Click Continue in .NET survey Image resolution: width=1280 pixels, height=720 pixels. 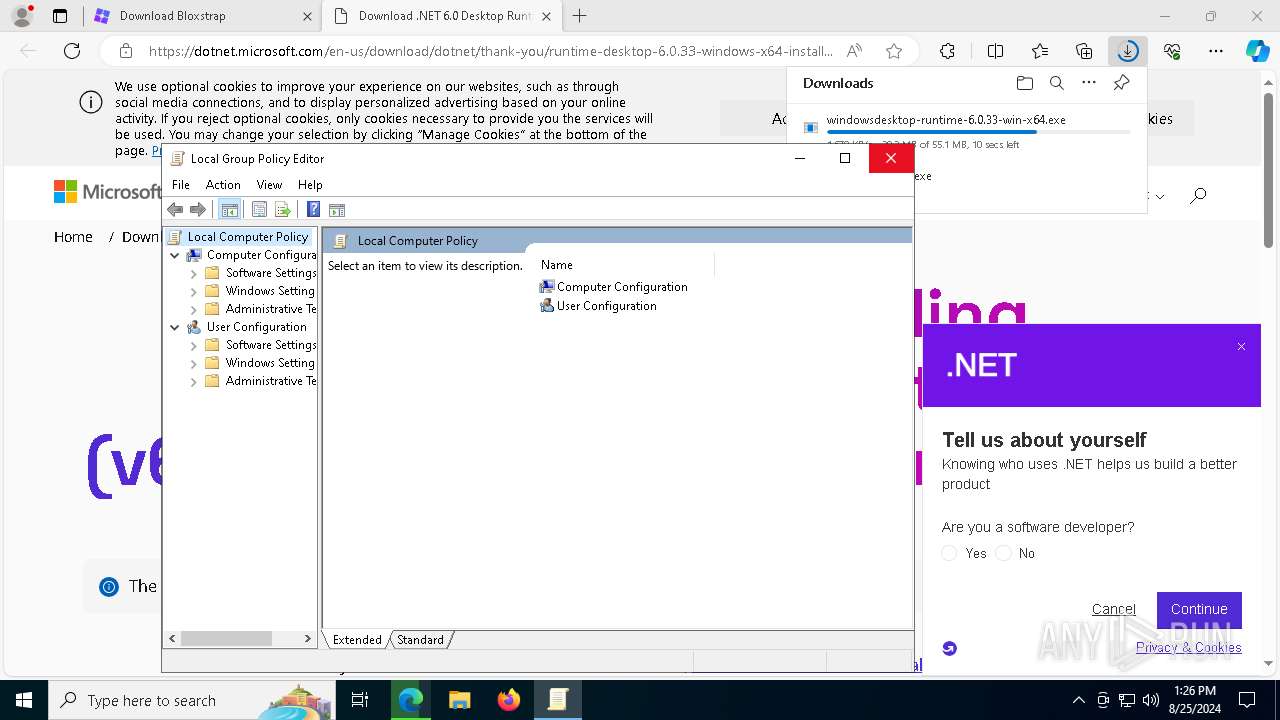[x=1199, y=609]
